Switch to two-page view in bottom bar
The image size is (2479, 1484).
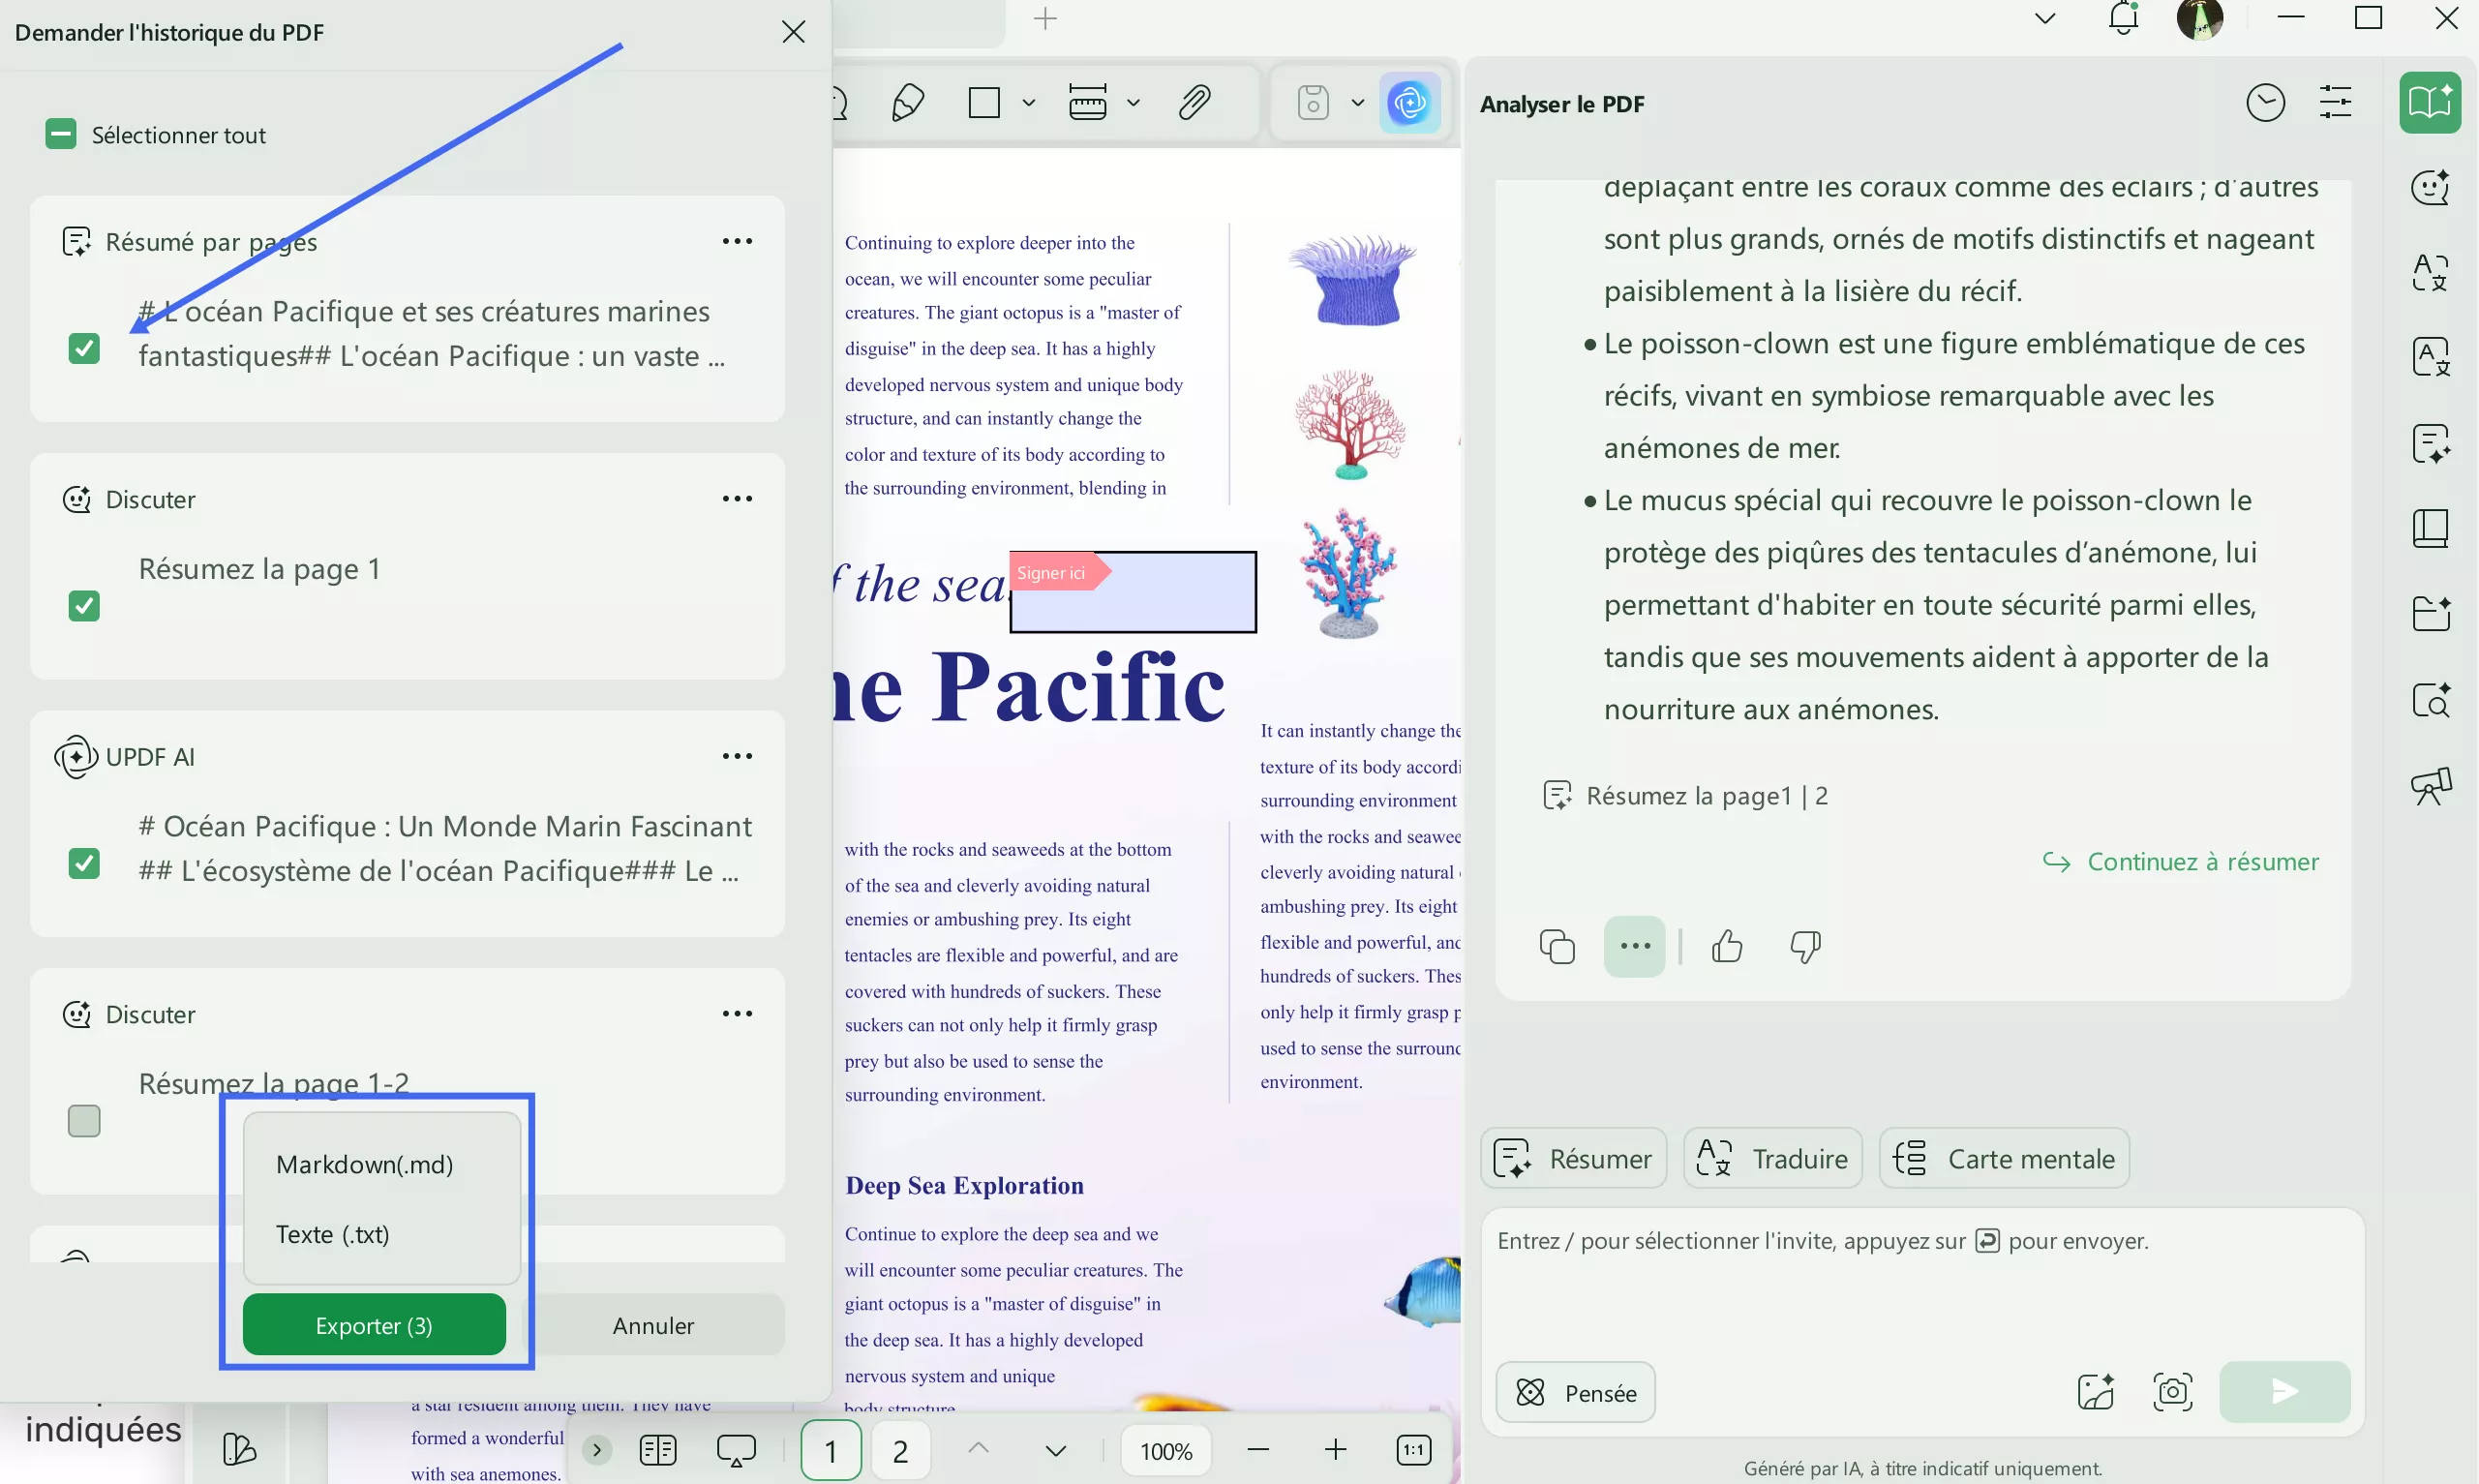coord(659,1449)
